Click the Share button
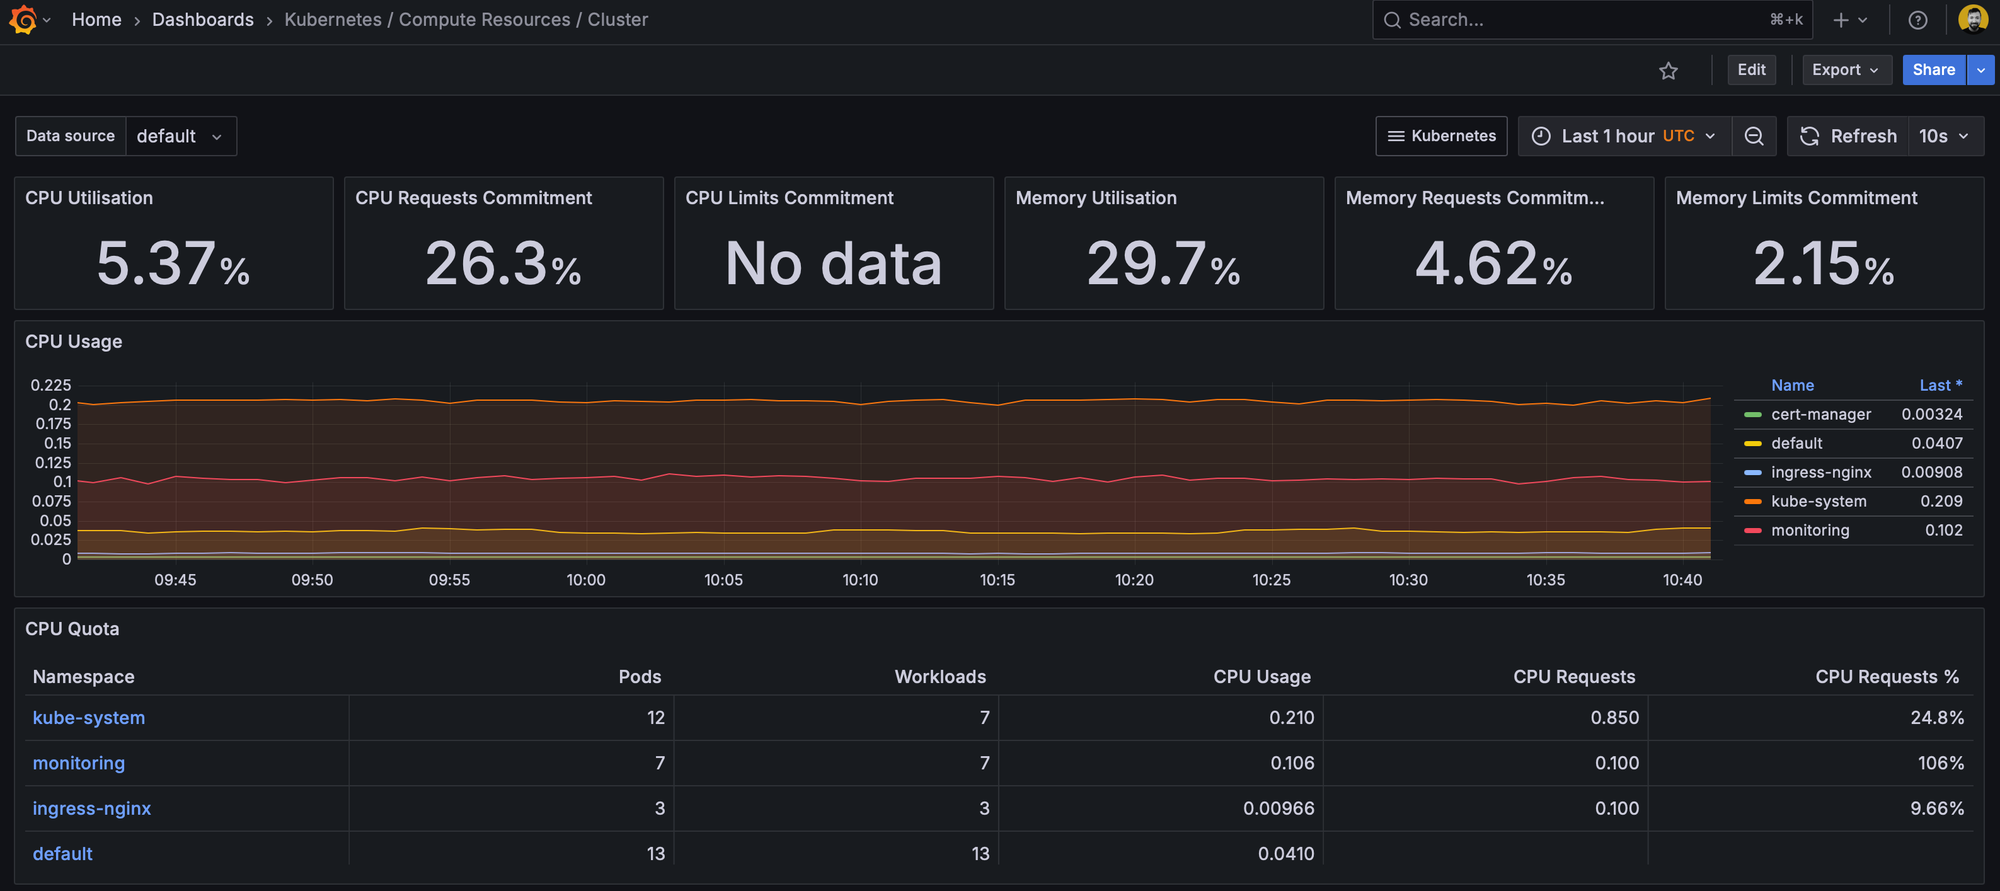The height and width of the screenshot is (891, 2000). click(x=1934, y=70)
